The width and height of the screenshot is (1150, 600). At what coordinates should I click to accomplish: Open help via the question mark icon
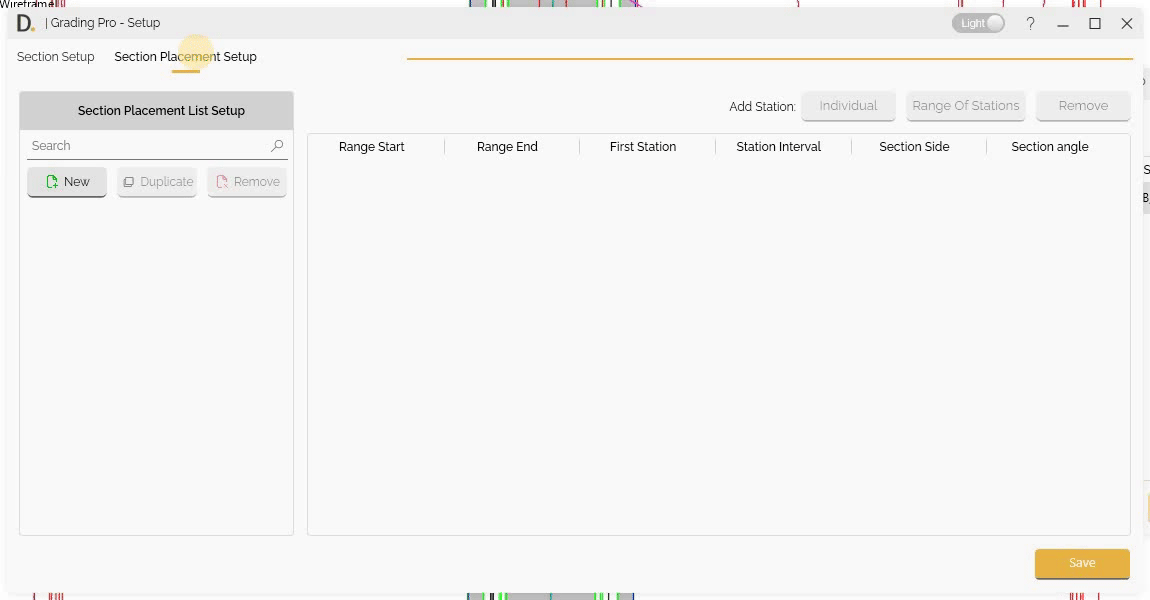coord(1030,23)
